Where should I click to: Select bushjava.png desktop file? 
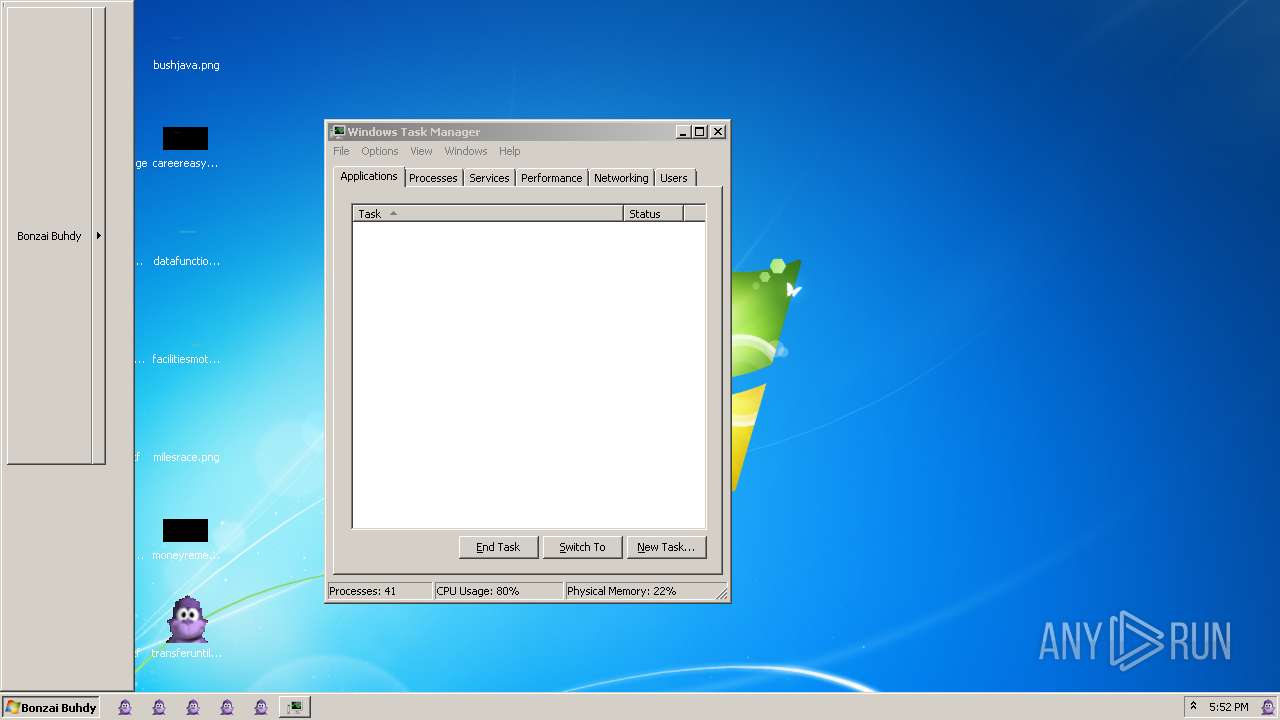tap(186, 65)
